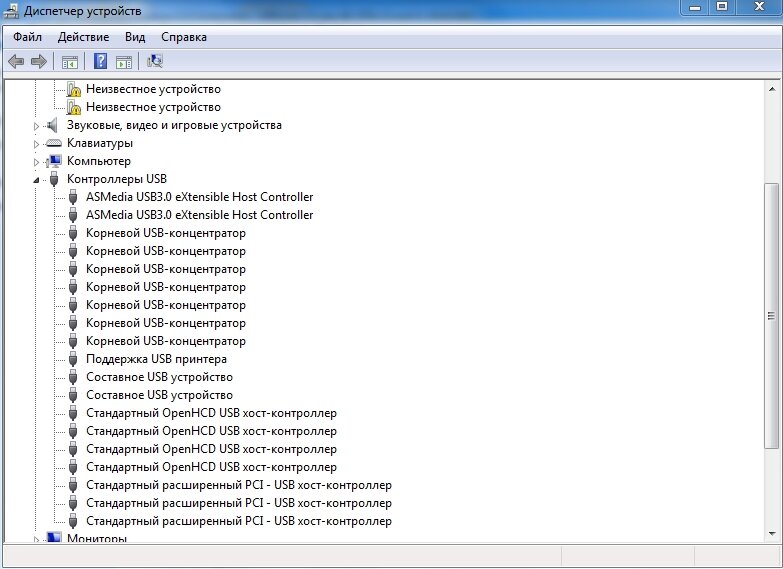Image resolution: width=783 pixels, height=569 pixels.
Task: Click the icon beside Поддержка USB принтера
Action: pyautogui.click(x=73, y=359)
